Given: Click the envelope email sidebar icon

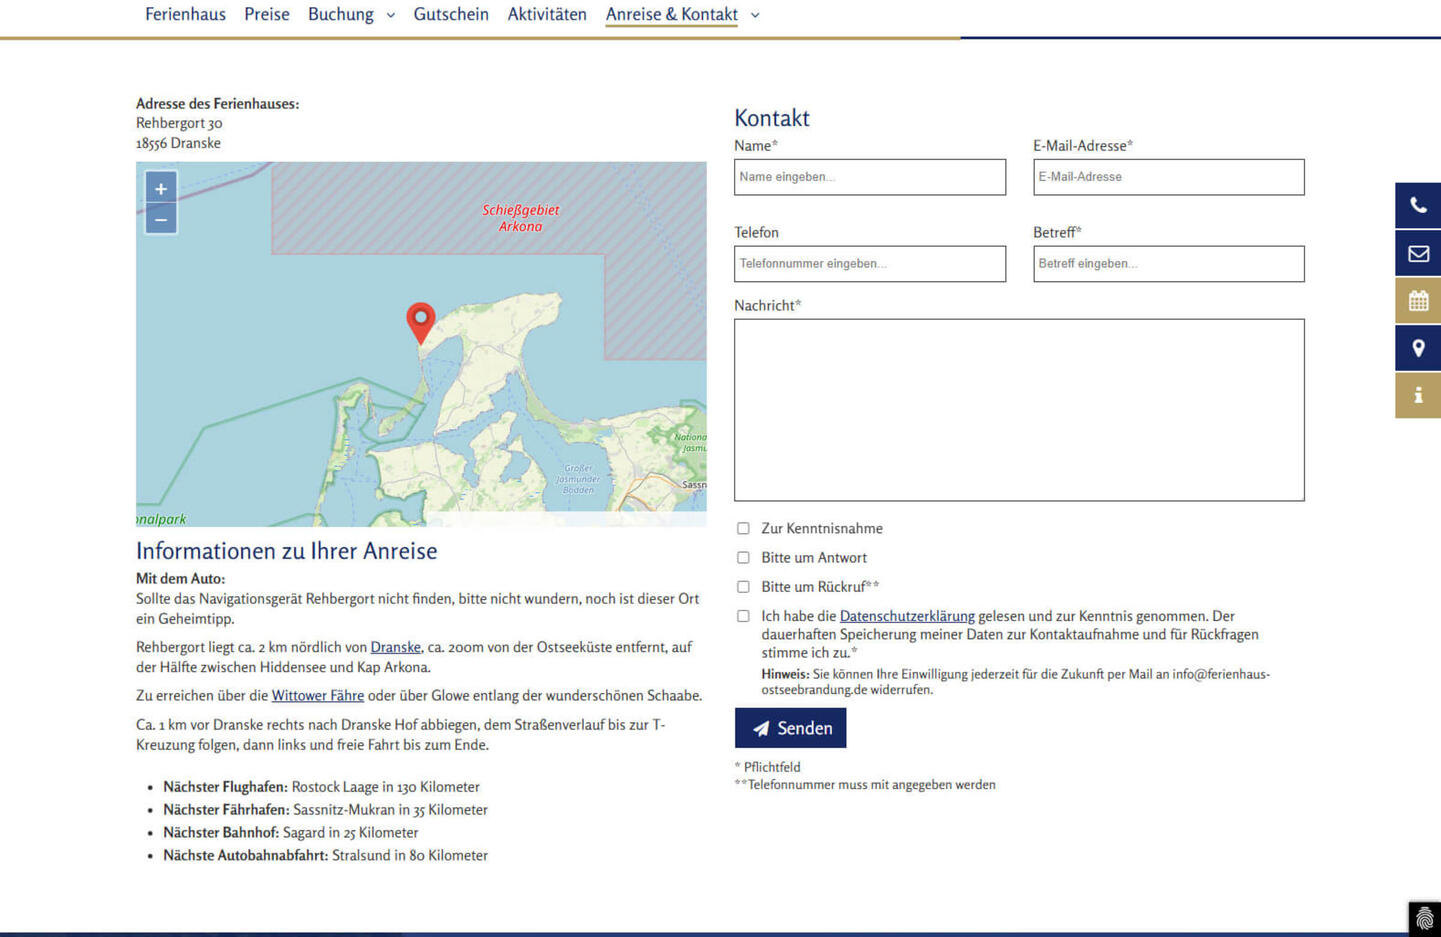Looking at the screenshot, I should coord(1418,254).
